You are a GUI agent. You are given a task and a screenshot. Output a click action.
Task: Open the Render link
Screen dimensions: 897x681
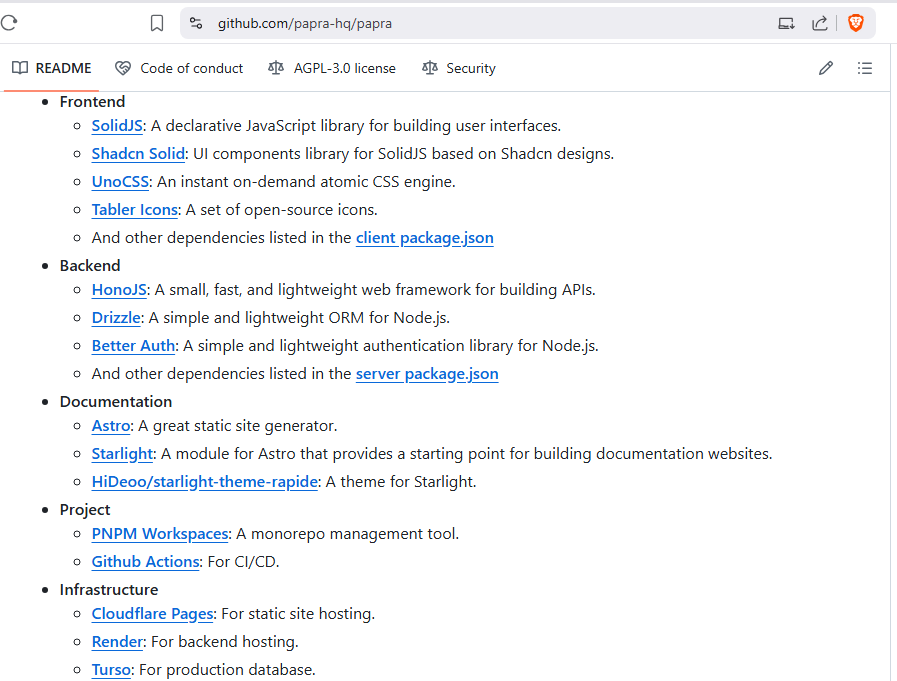(117, 643)
